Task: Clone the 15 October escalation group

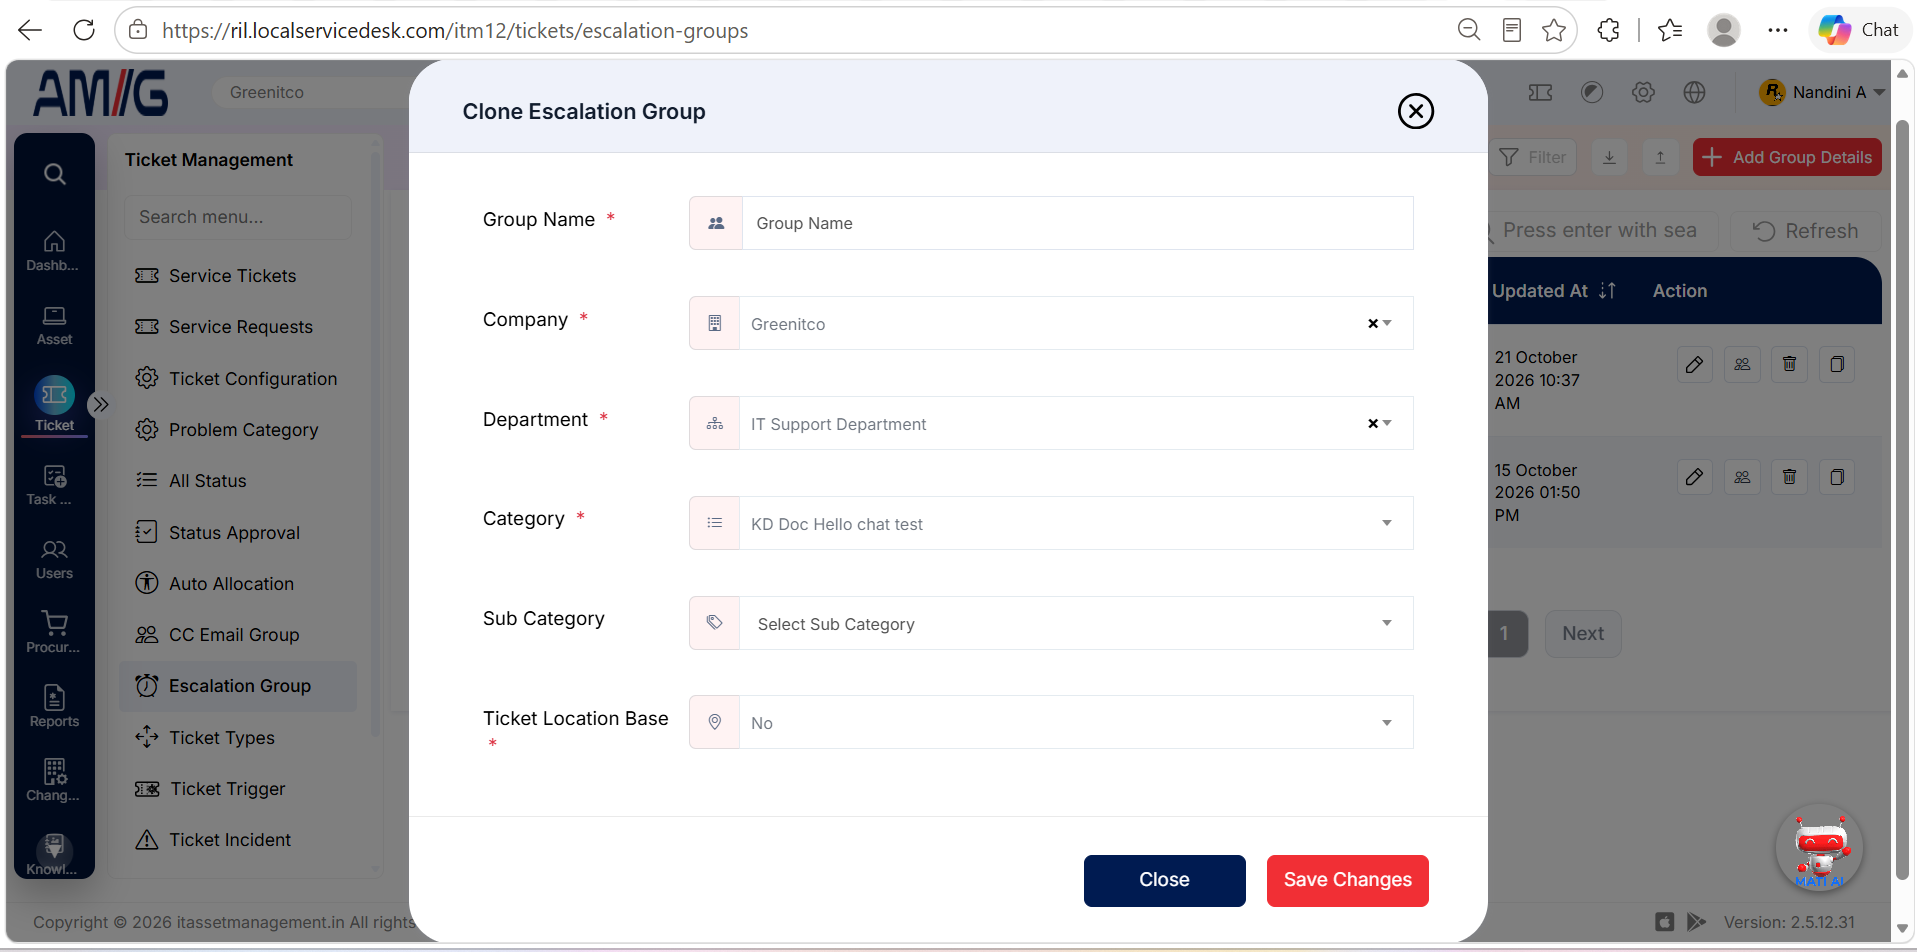Action: pyautogui.click(x=1837, y=477)
